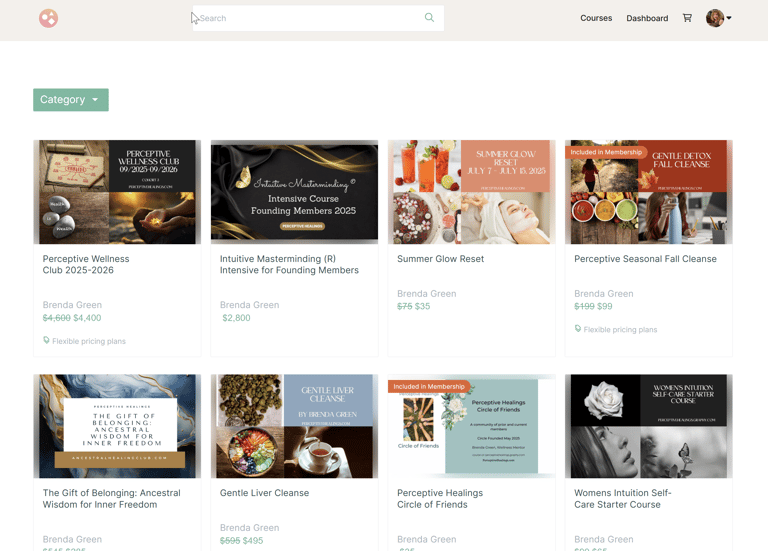This screenshot has height=551, width=768.
Task: Click Perceptive Seasonal Fall Cleanse title
Action: coord(645,259)
